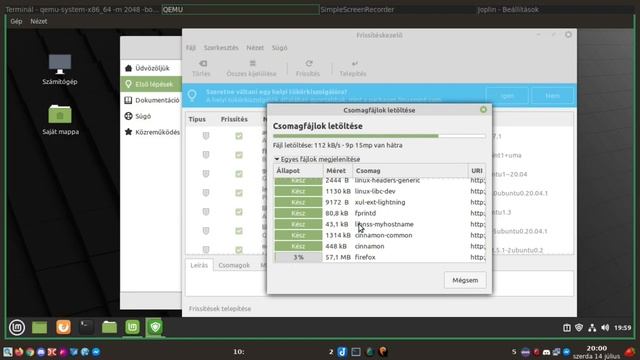Sort updates by Típus column

(x=197, y=119)
